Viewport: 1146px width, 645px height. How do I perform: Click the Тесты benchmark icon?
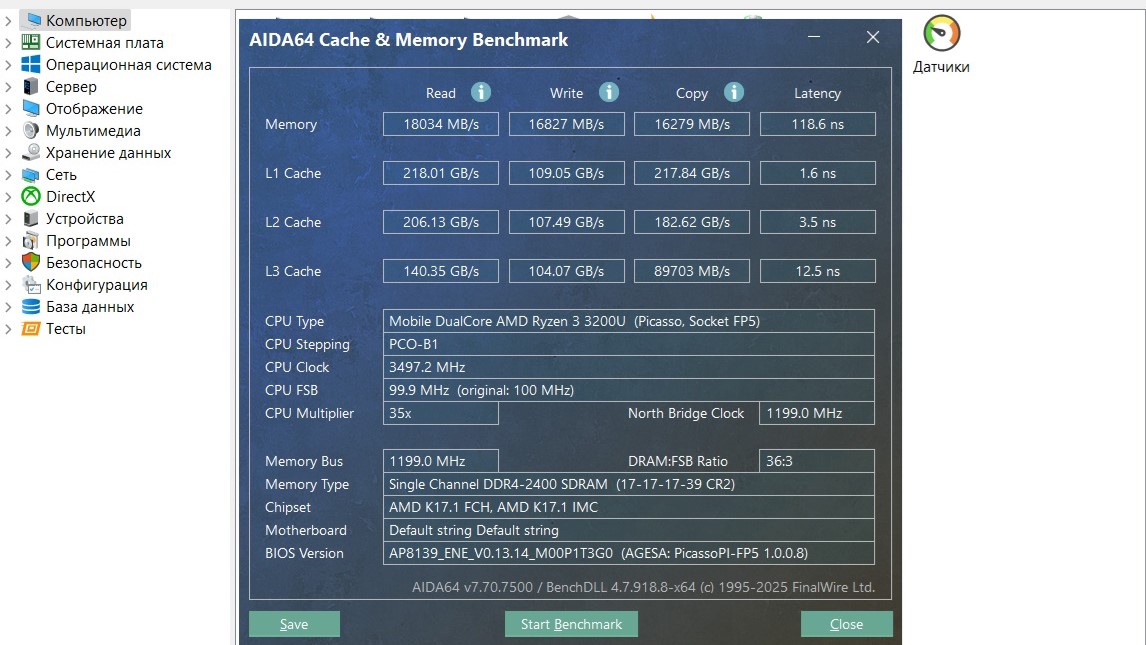point(31,328)
